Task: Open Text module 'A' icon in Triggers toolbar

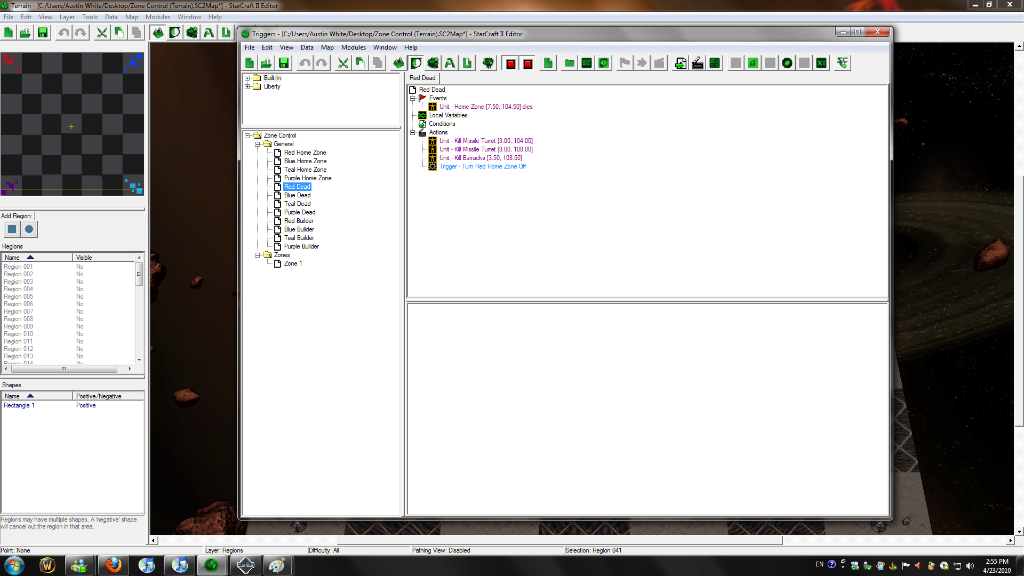Action: [x=449, y=63]
